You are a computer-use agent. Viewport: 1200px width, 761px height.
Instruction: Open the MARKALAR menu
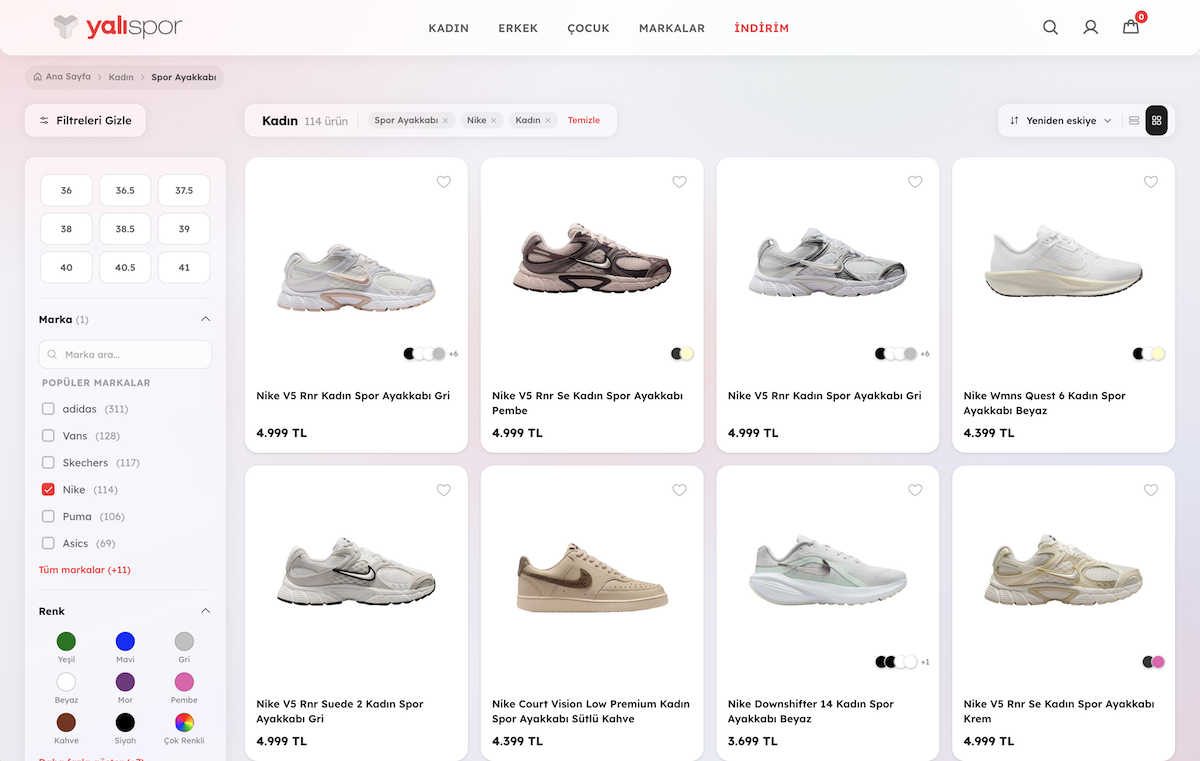pyautogui.click(x=672, y=28)
